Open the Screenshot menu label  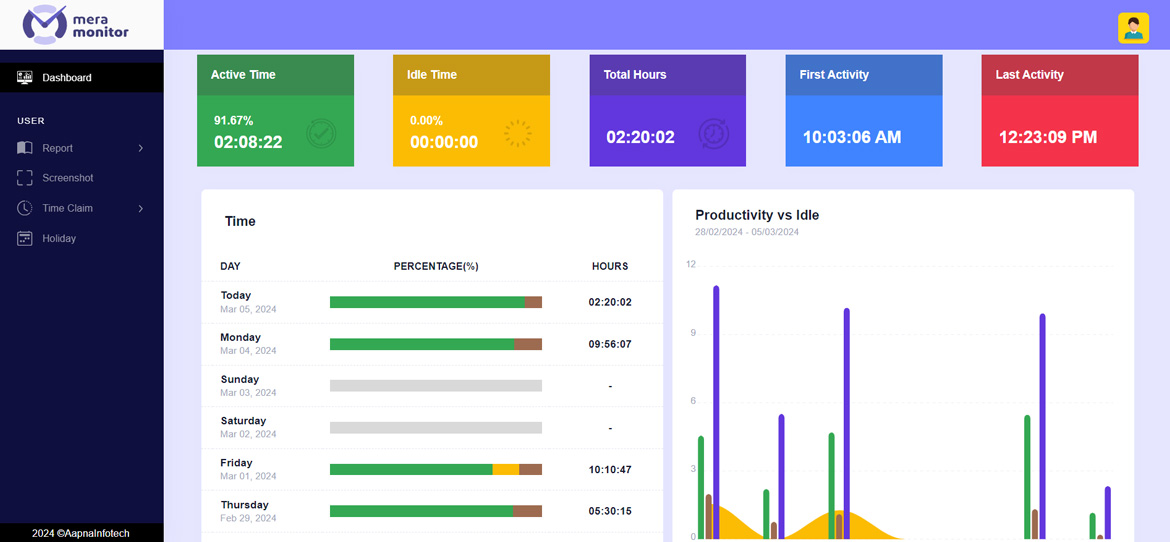coord(68,178)
